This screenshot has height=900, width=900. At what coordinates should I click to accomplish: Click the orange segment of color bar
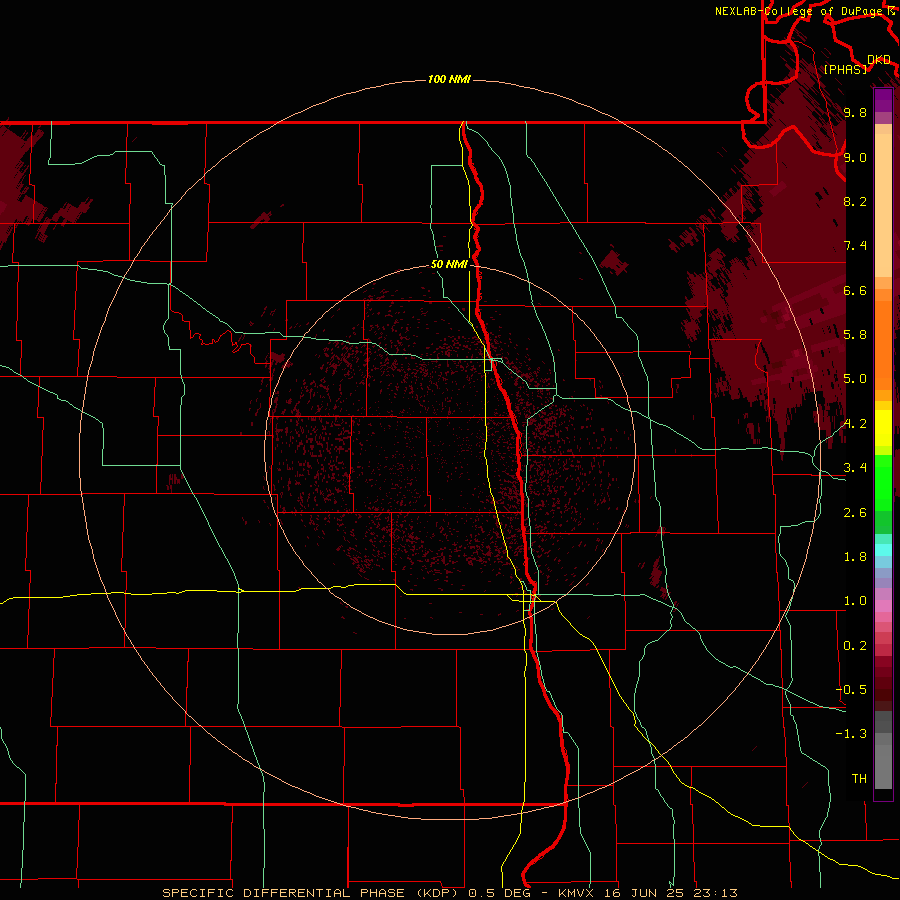(x=883, y=344)
